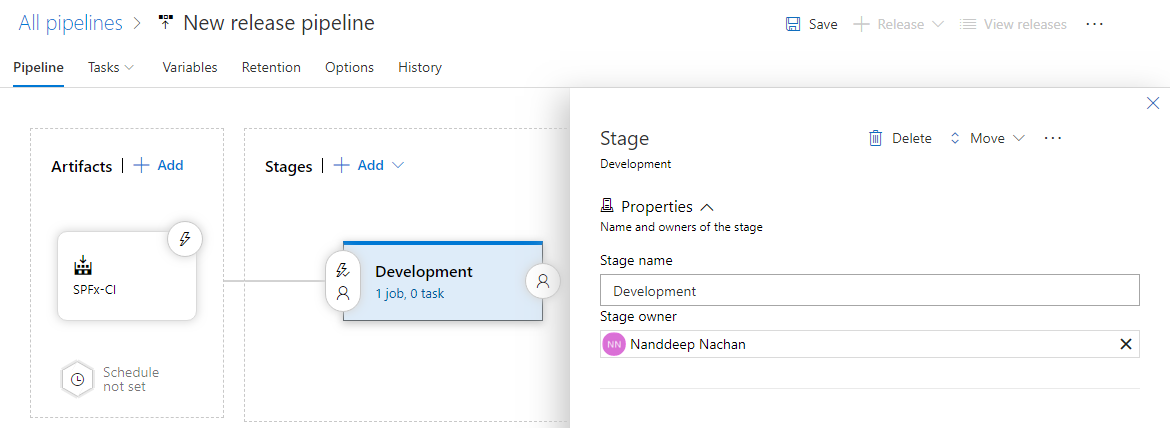
Task: Switch to the Variables tab
Action: (x=190, y=67)
